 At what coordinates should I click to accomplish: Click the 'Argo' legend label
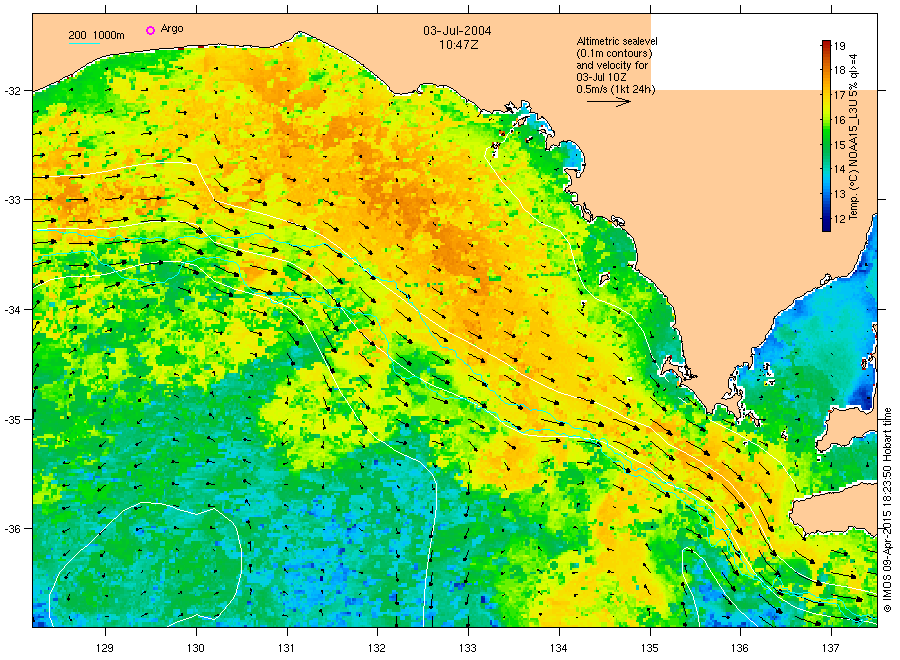[x=172, y=29]
